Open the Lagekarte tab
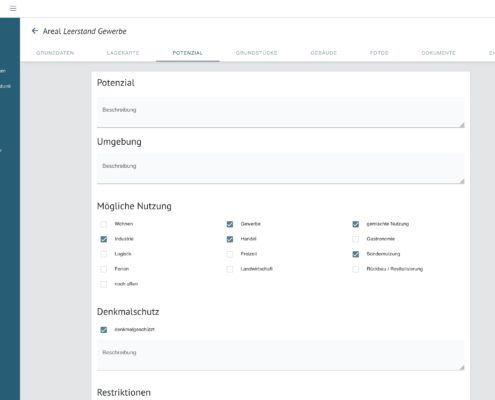 tap(123, 53)
